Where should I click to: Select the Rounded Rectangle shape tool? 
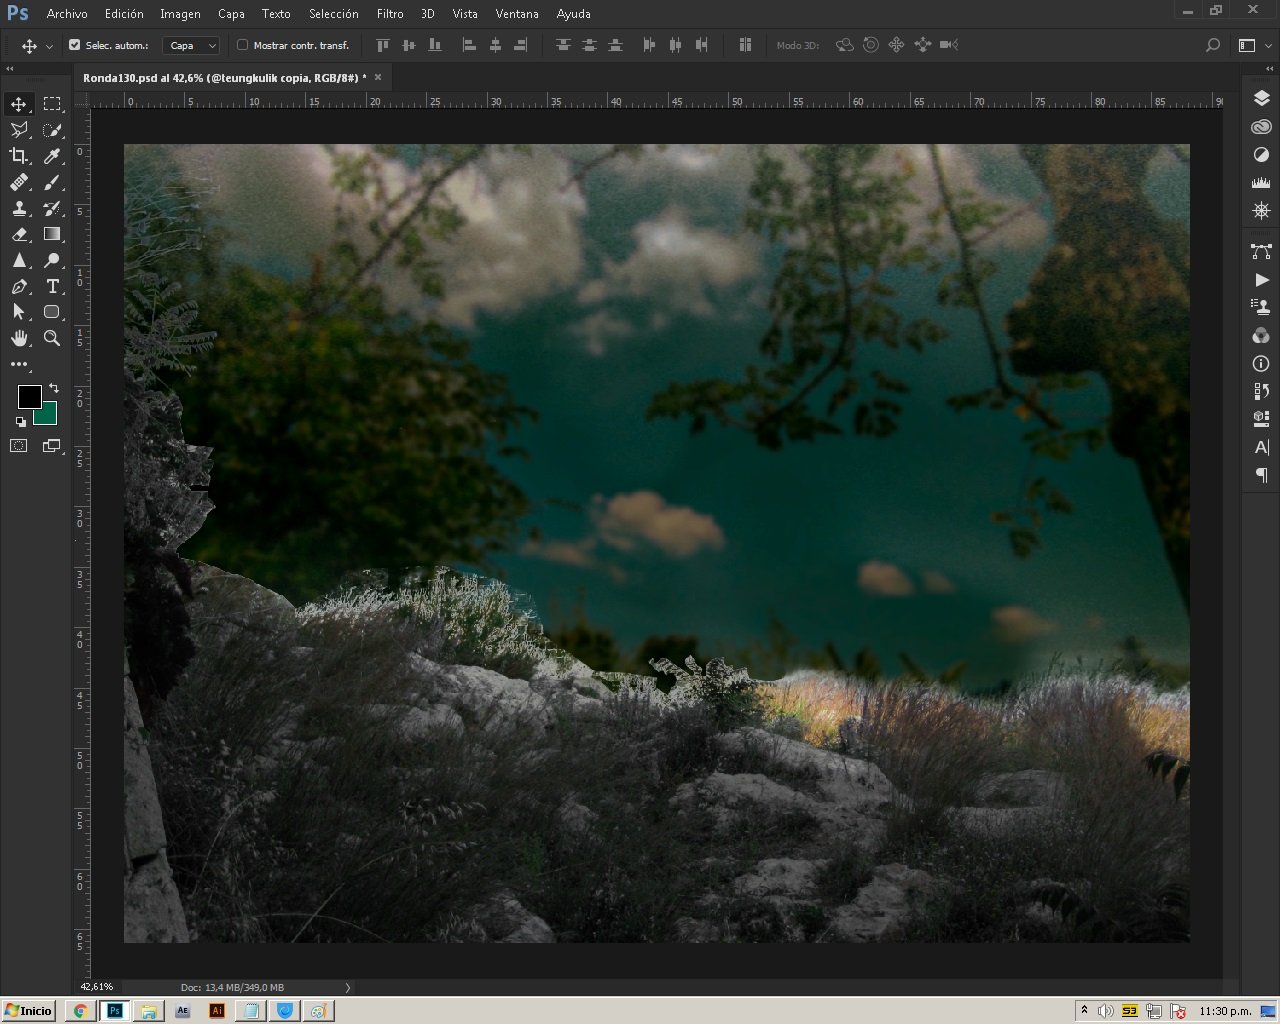(52, 312)
